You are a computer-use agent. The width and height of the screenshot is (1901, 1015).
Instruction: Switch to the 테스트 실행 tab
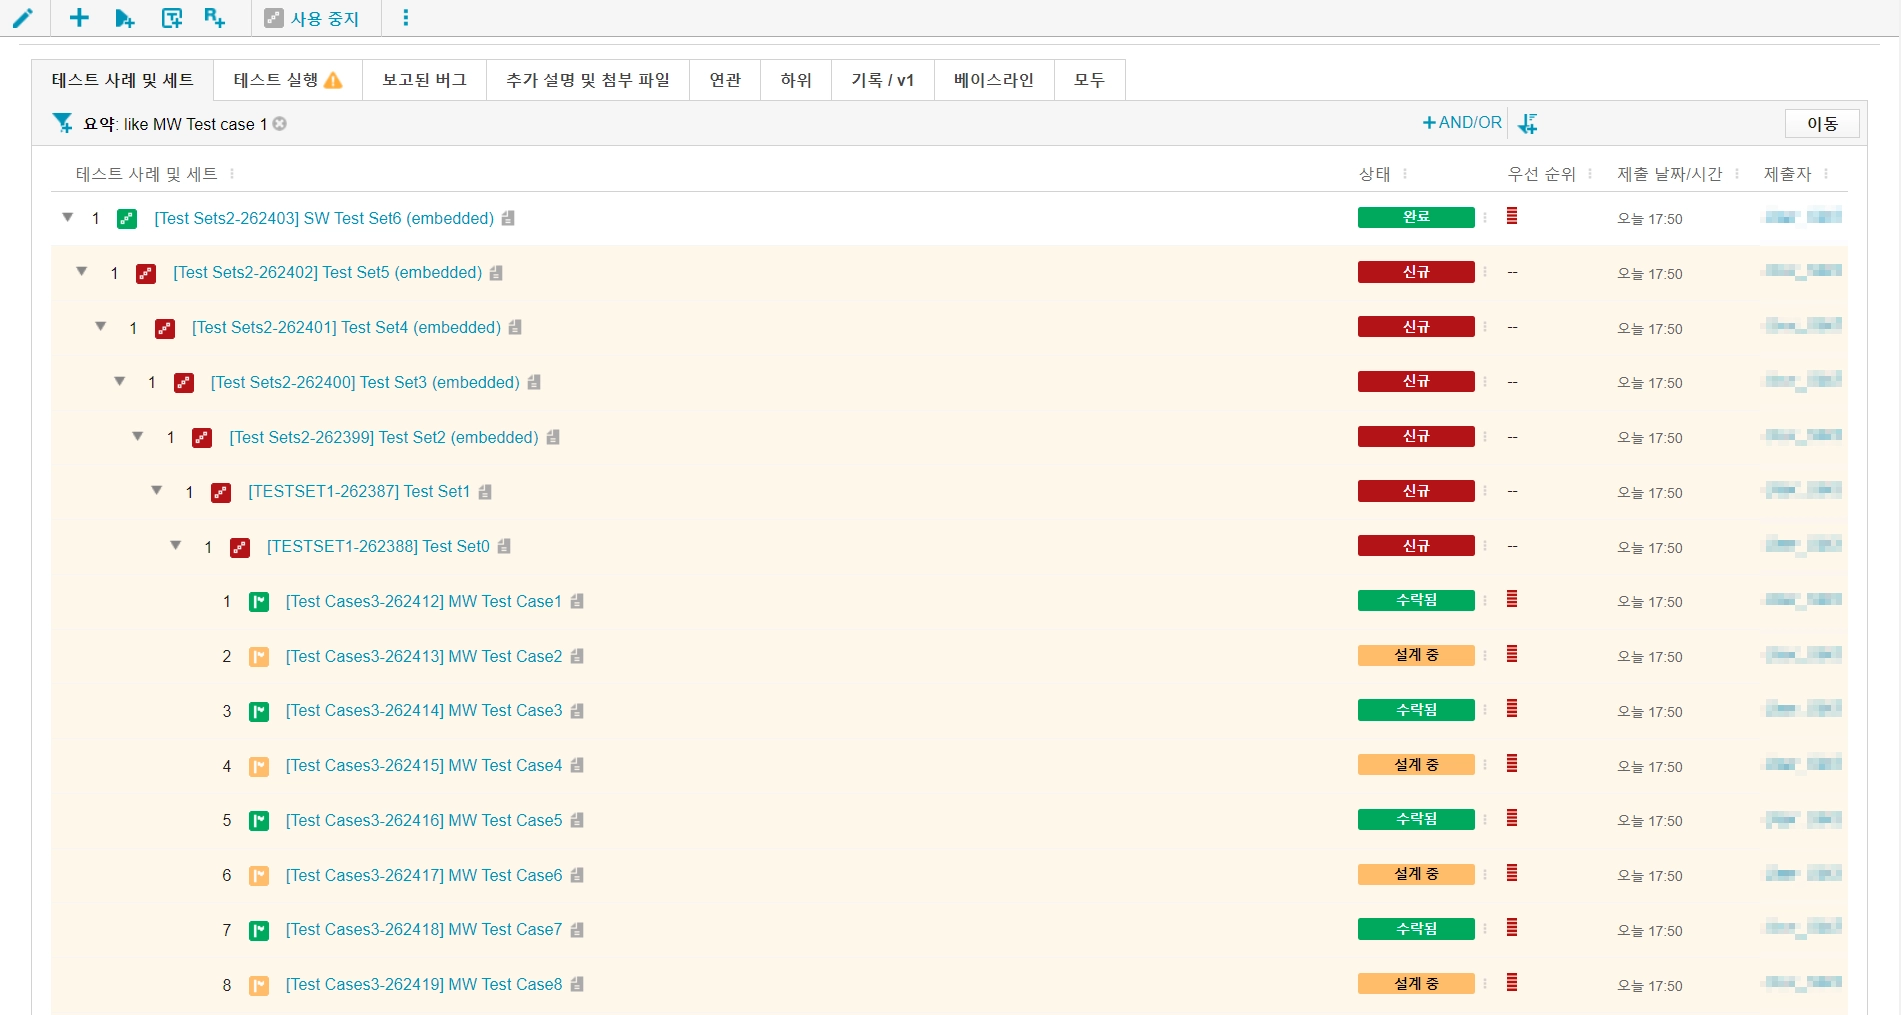[x=288, y=80]
